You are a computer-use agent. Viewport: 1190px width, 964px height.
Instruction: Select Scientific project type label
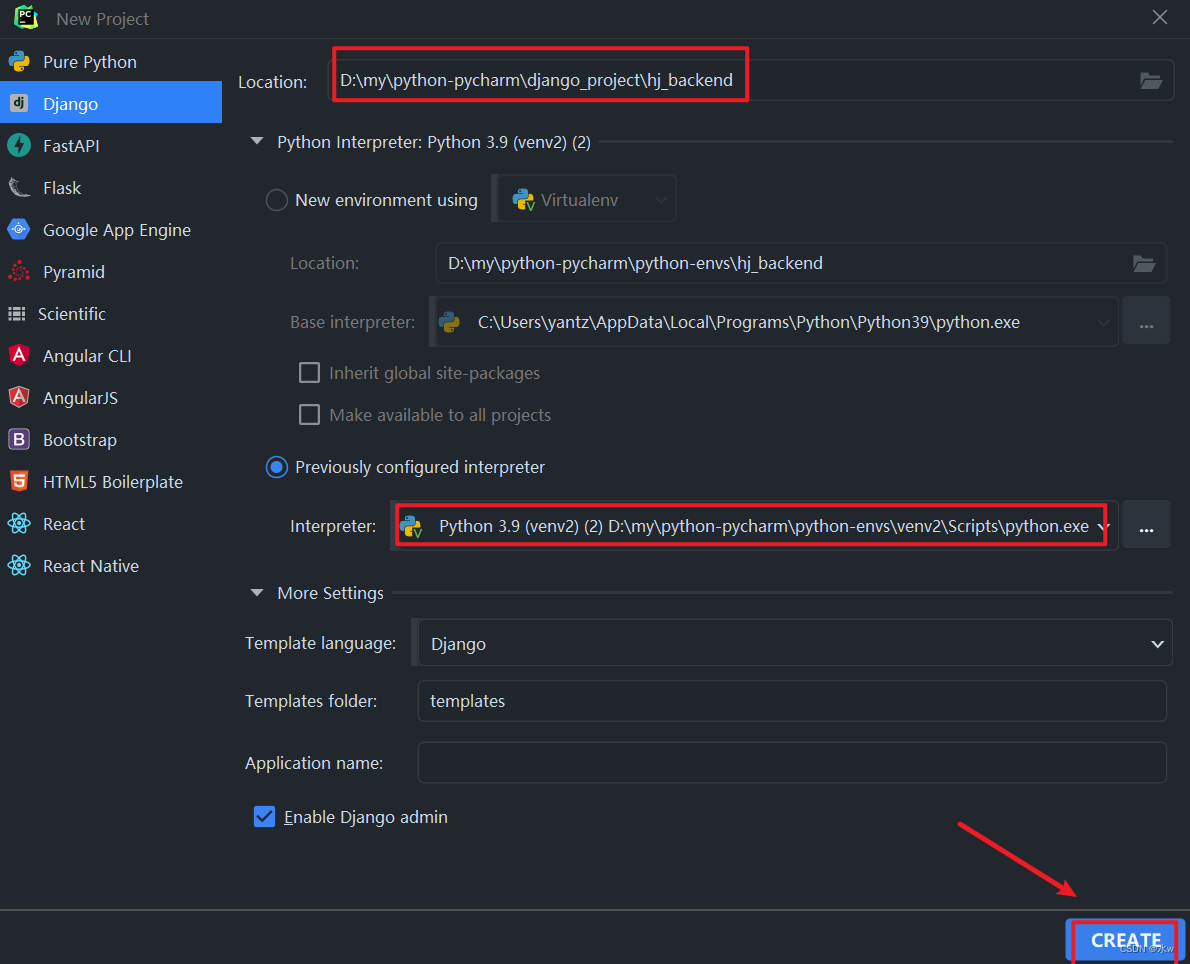(72, 313)
